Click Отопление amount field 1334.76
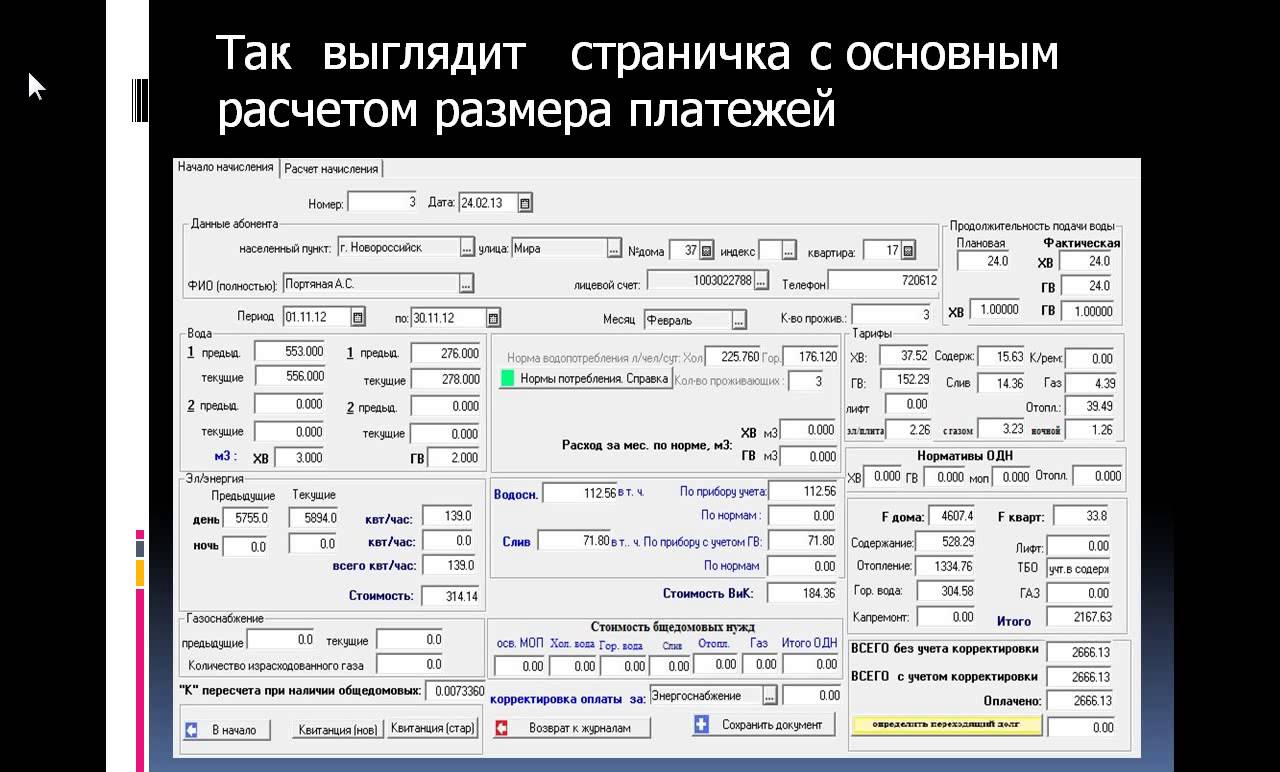1280x772 pixels. coord(946,567)
